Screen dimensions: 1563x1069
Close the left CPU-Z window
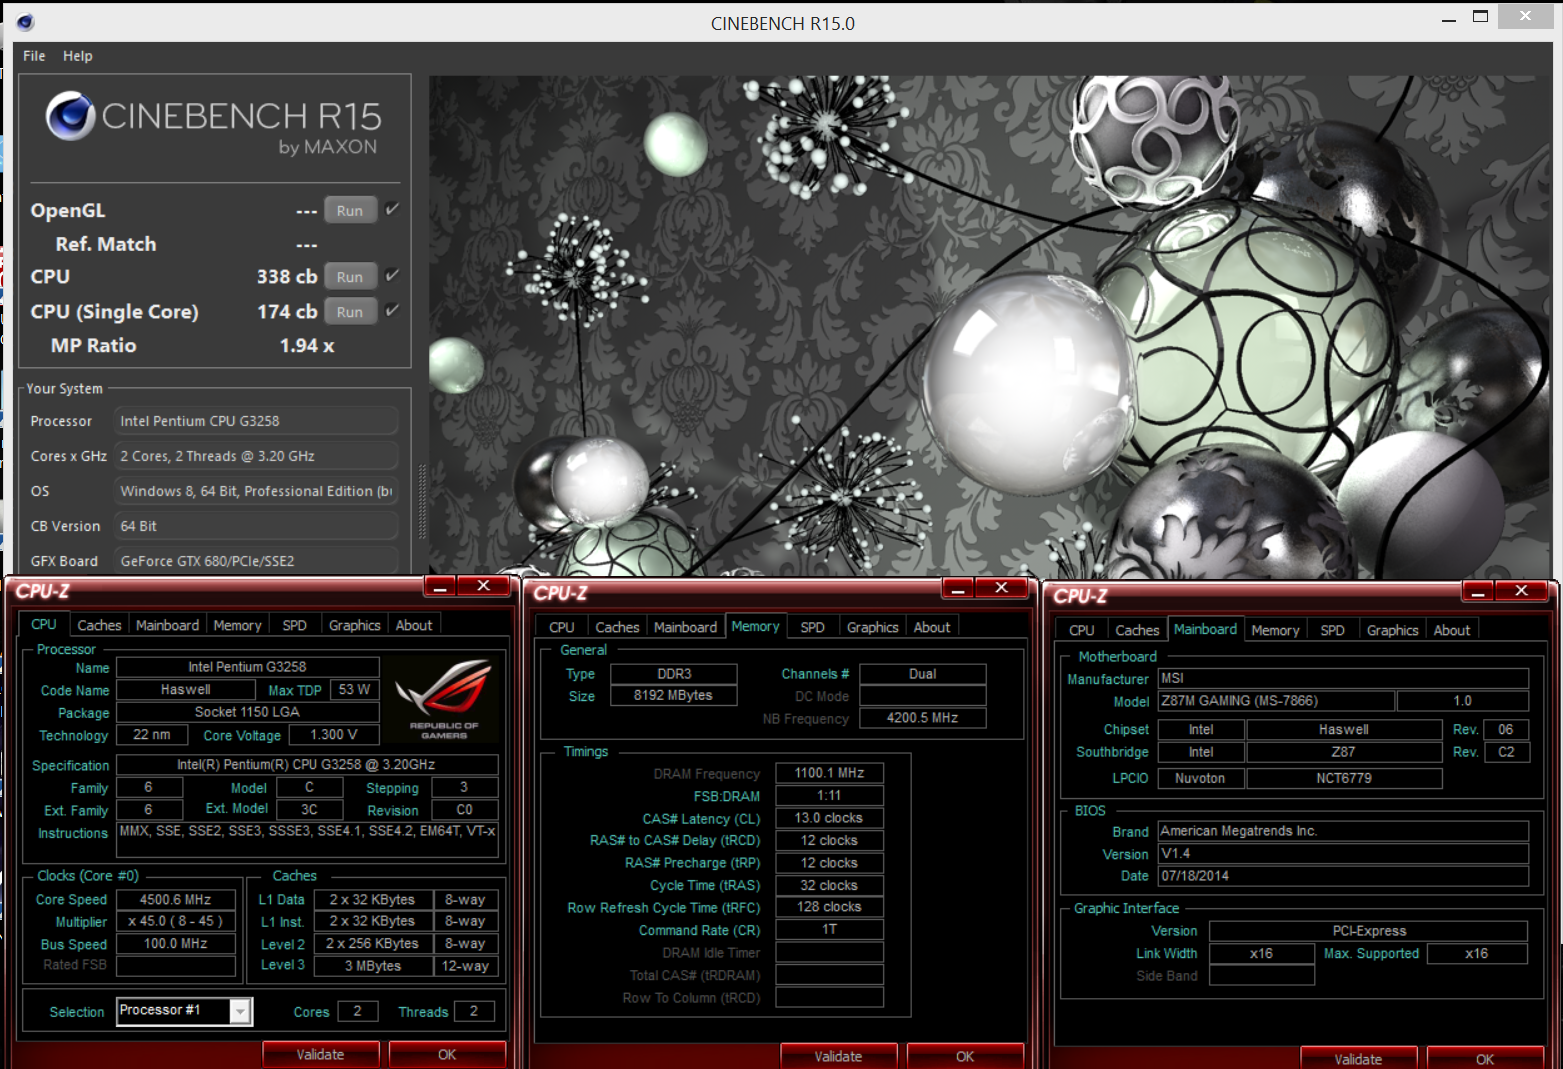pyautogui.click(x=484, y=586)
